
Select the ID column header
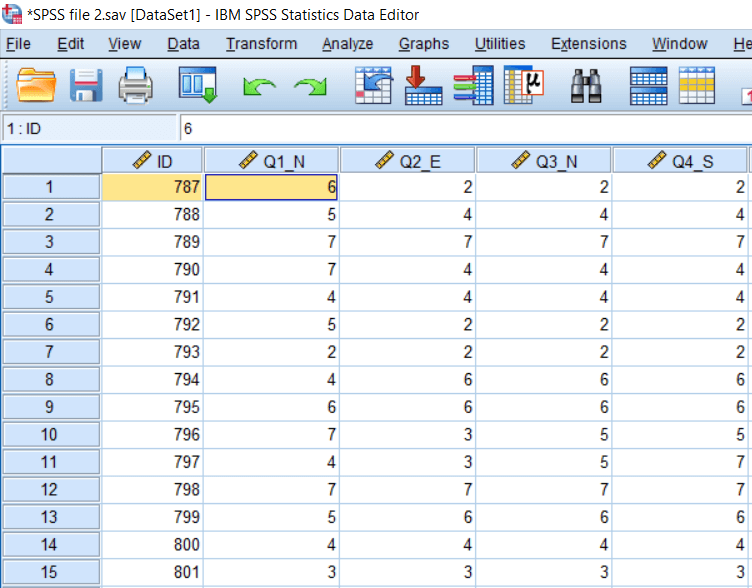tap(152, 161)
